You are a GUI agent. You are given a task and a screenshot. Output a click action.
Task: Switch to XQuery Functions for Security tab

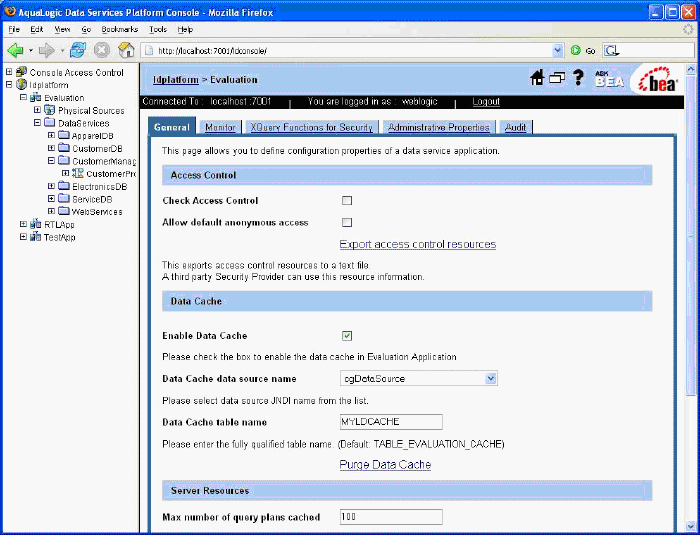pos(311,127)
